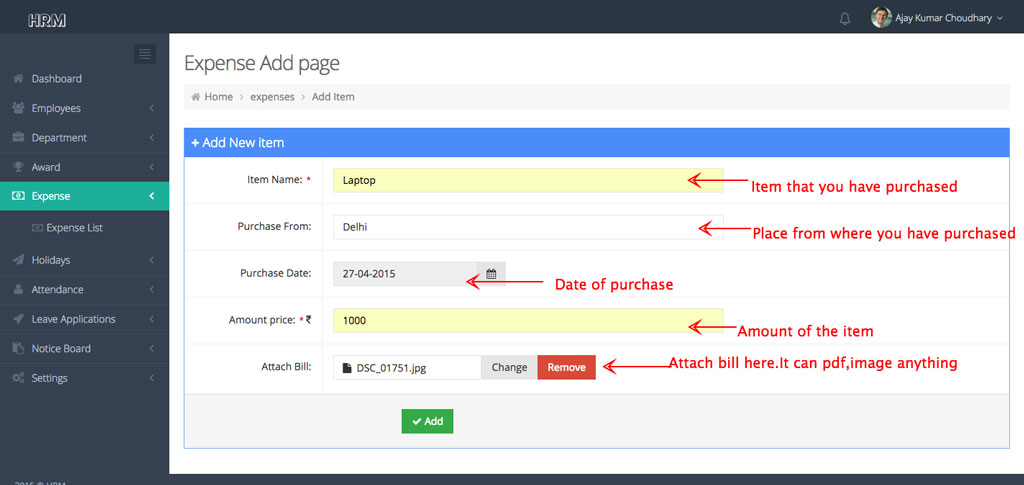Open the Holidays menu item

pos(50,260)
